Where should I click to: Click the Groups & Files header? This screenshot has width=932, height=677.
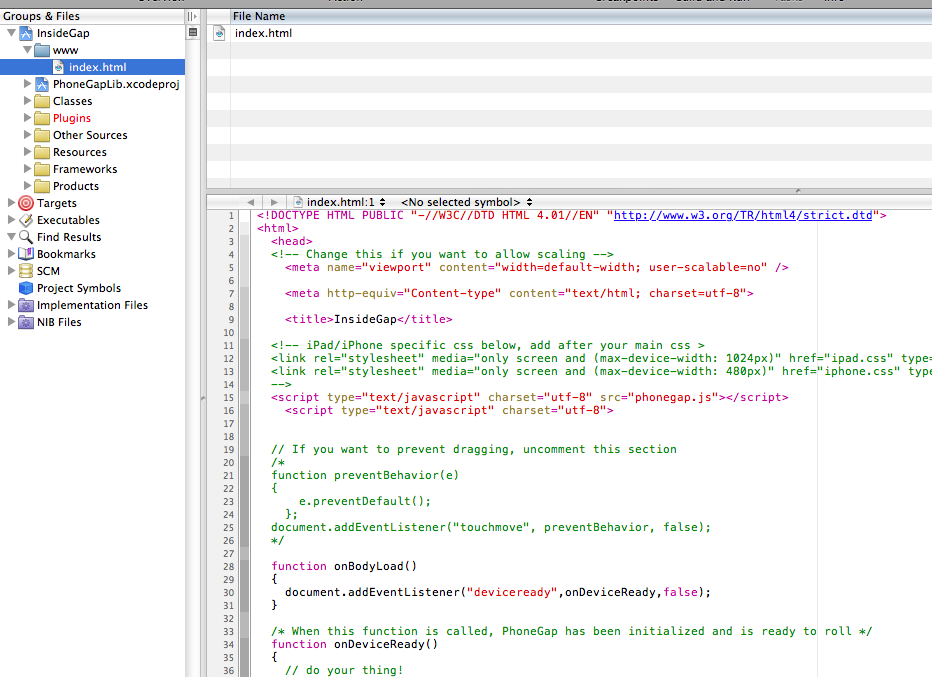point(93,16)
